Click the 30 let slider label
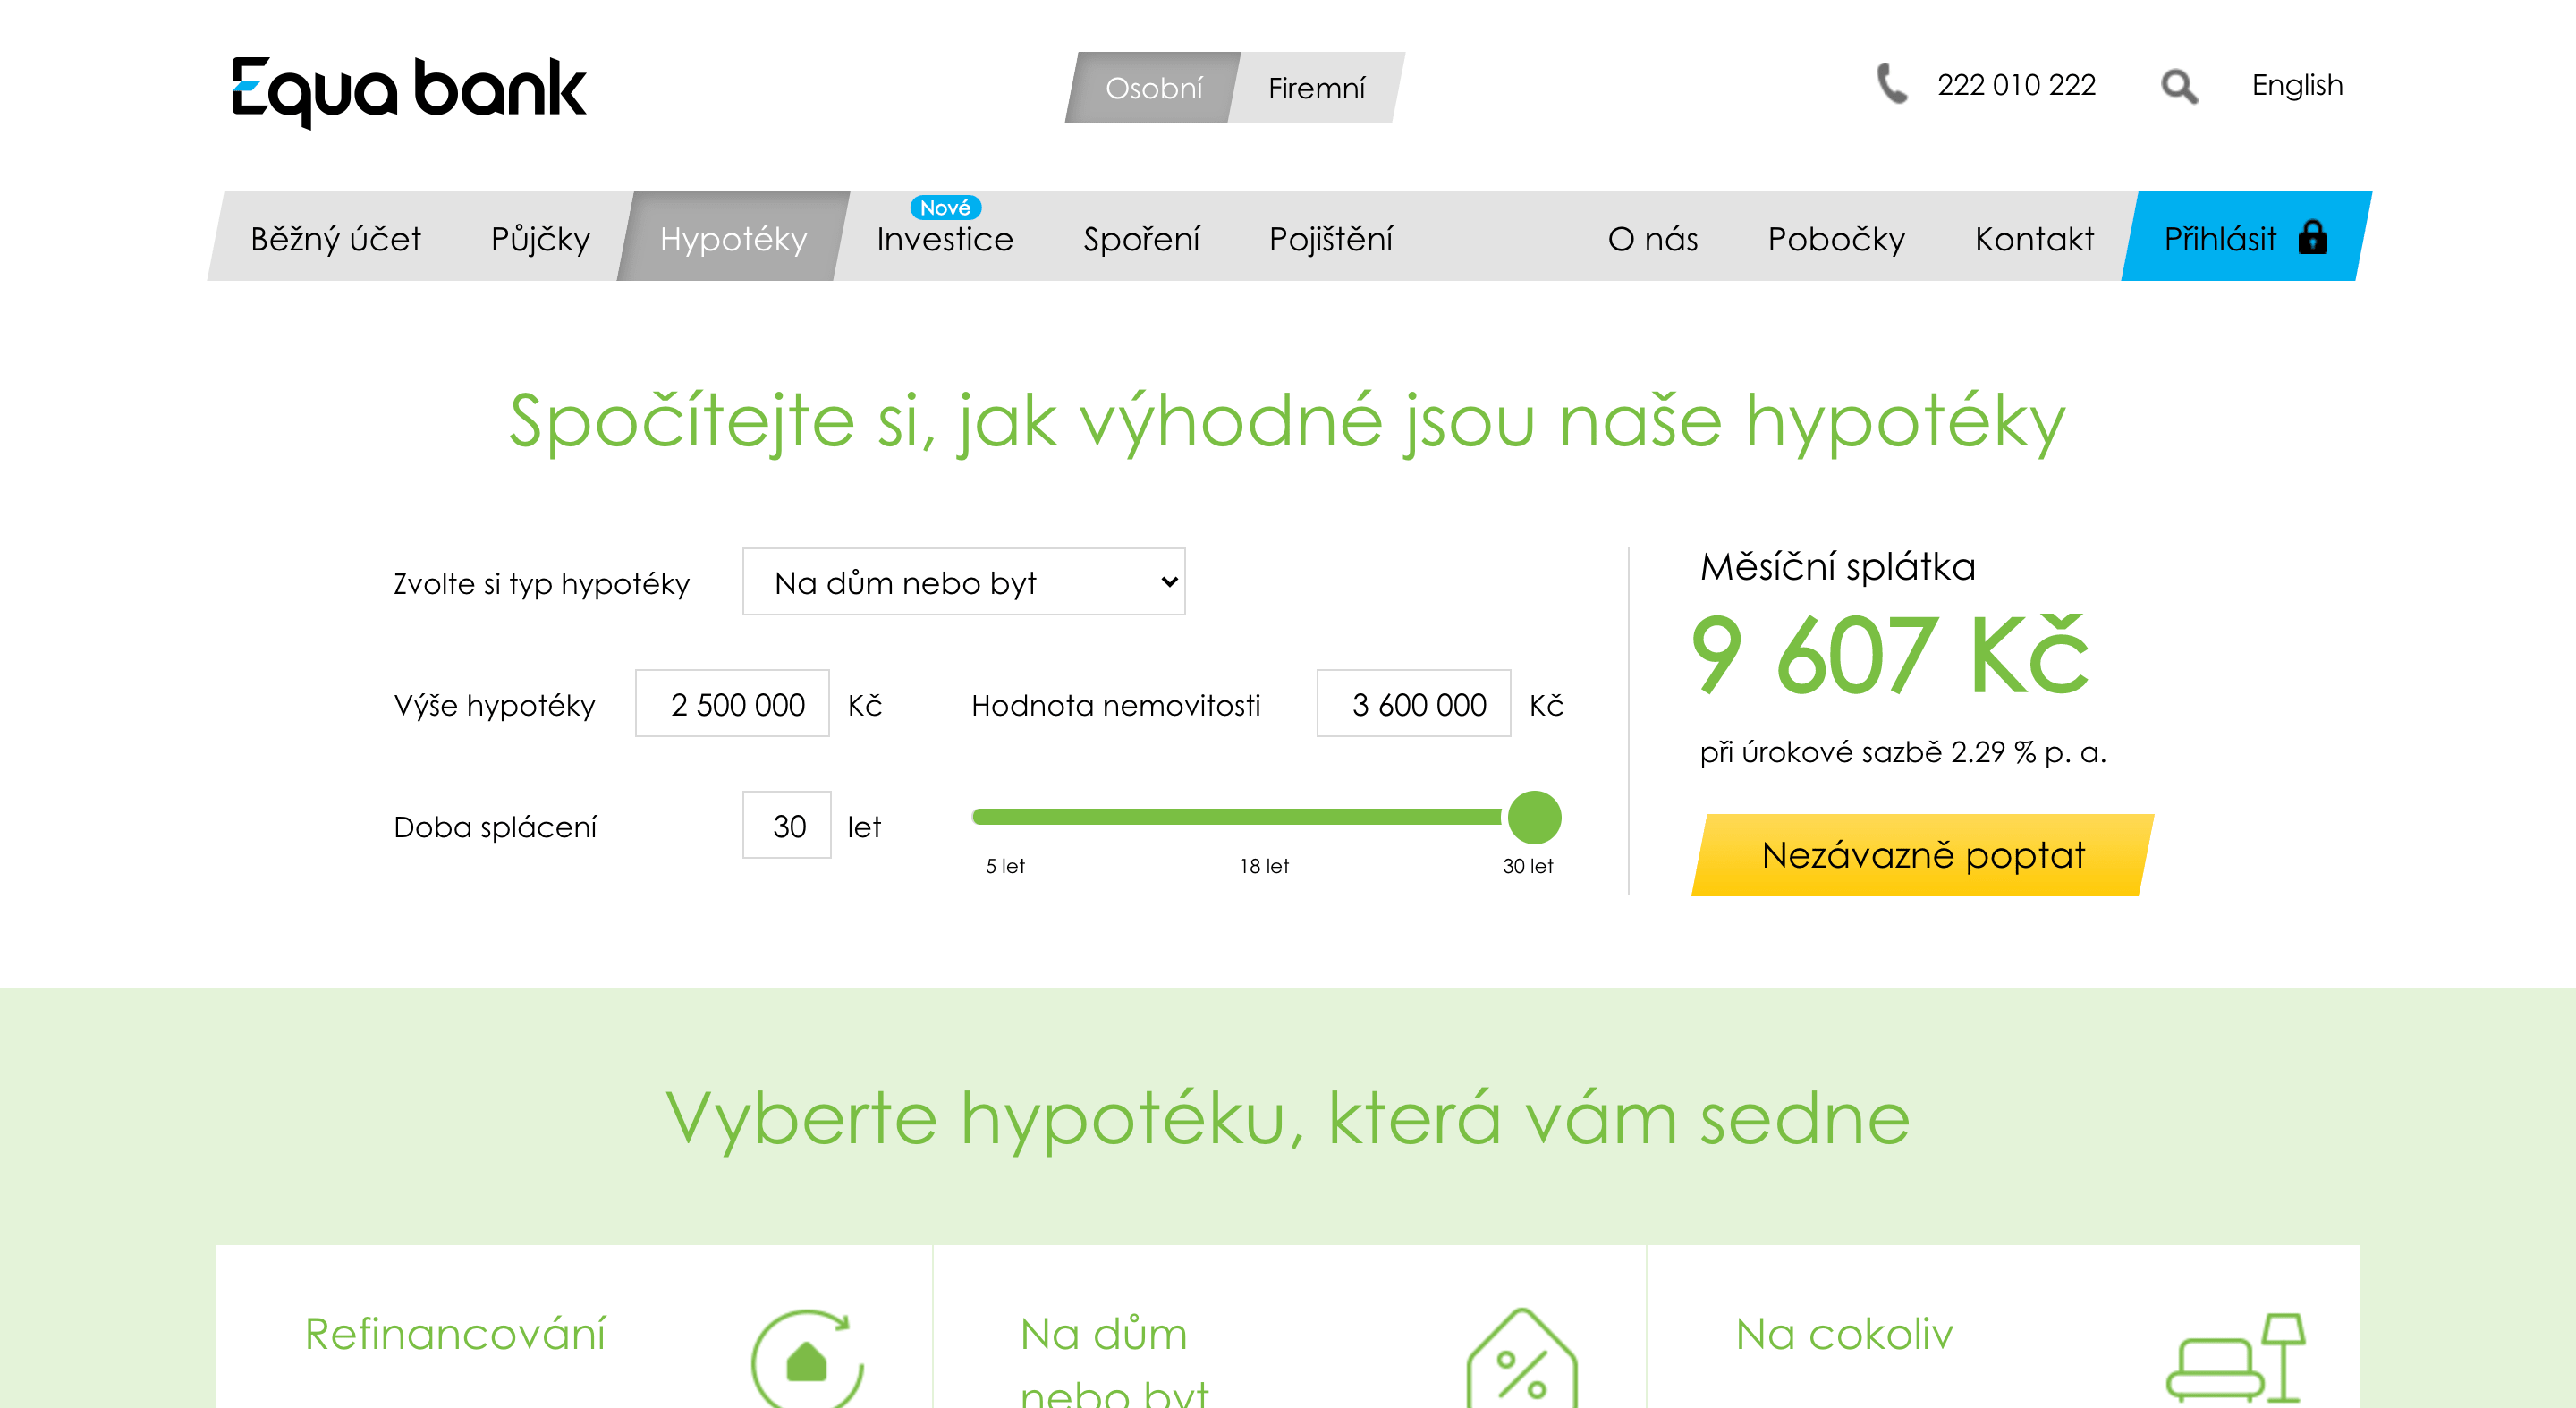The width and height of the screenshot is (2576, 1408). click(x=1528, y=866)
